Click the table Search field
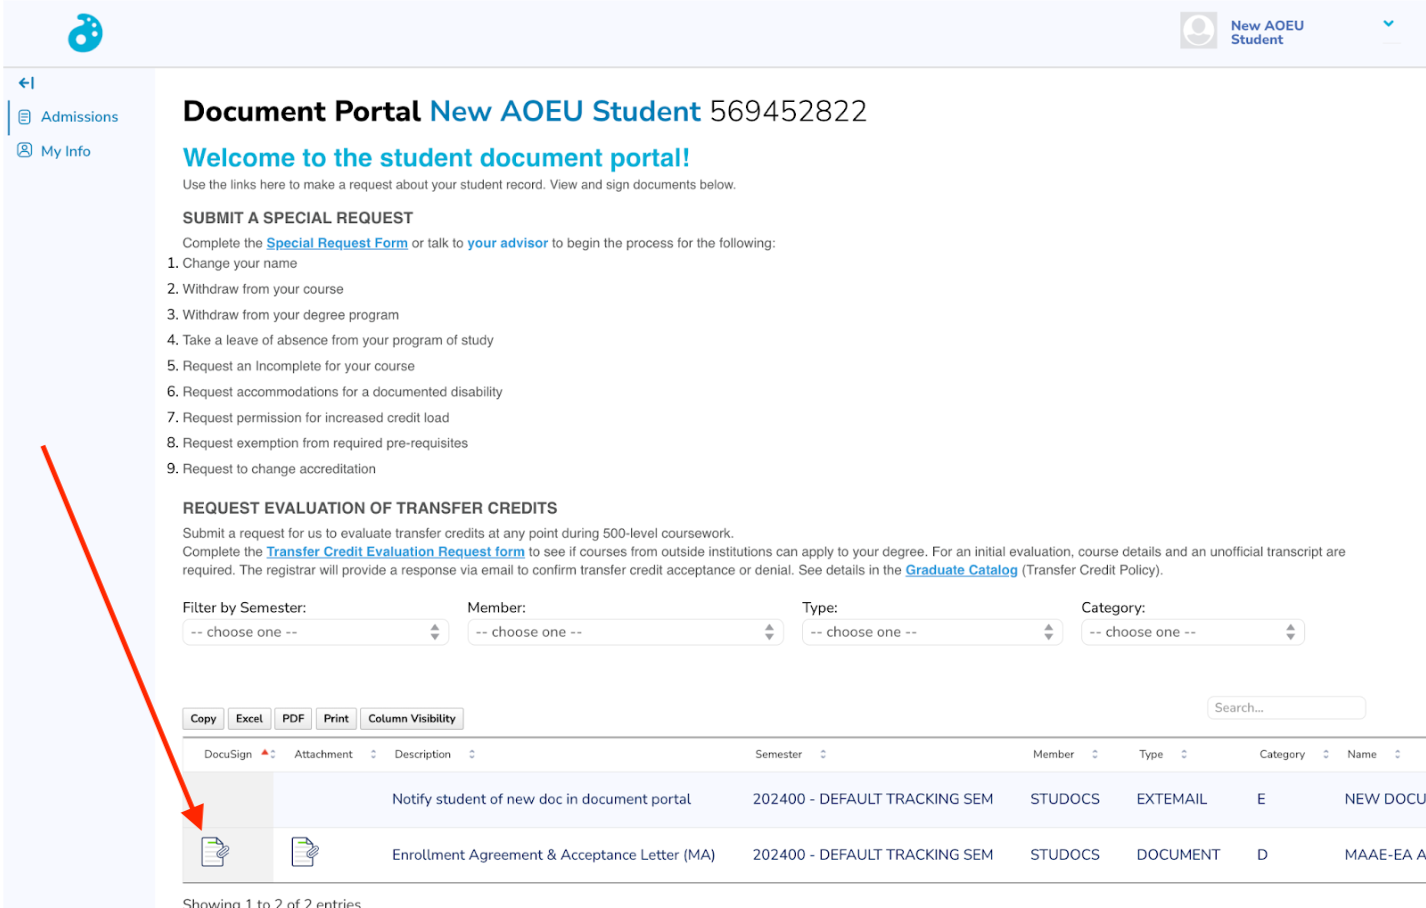The height and width of the screenshot is (908, 1426). [1286, 707]
